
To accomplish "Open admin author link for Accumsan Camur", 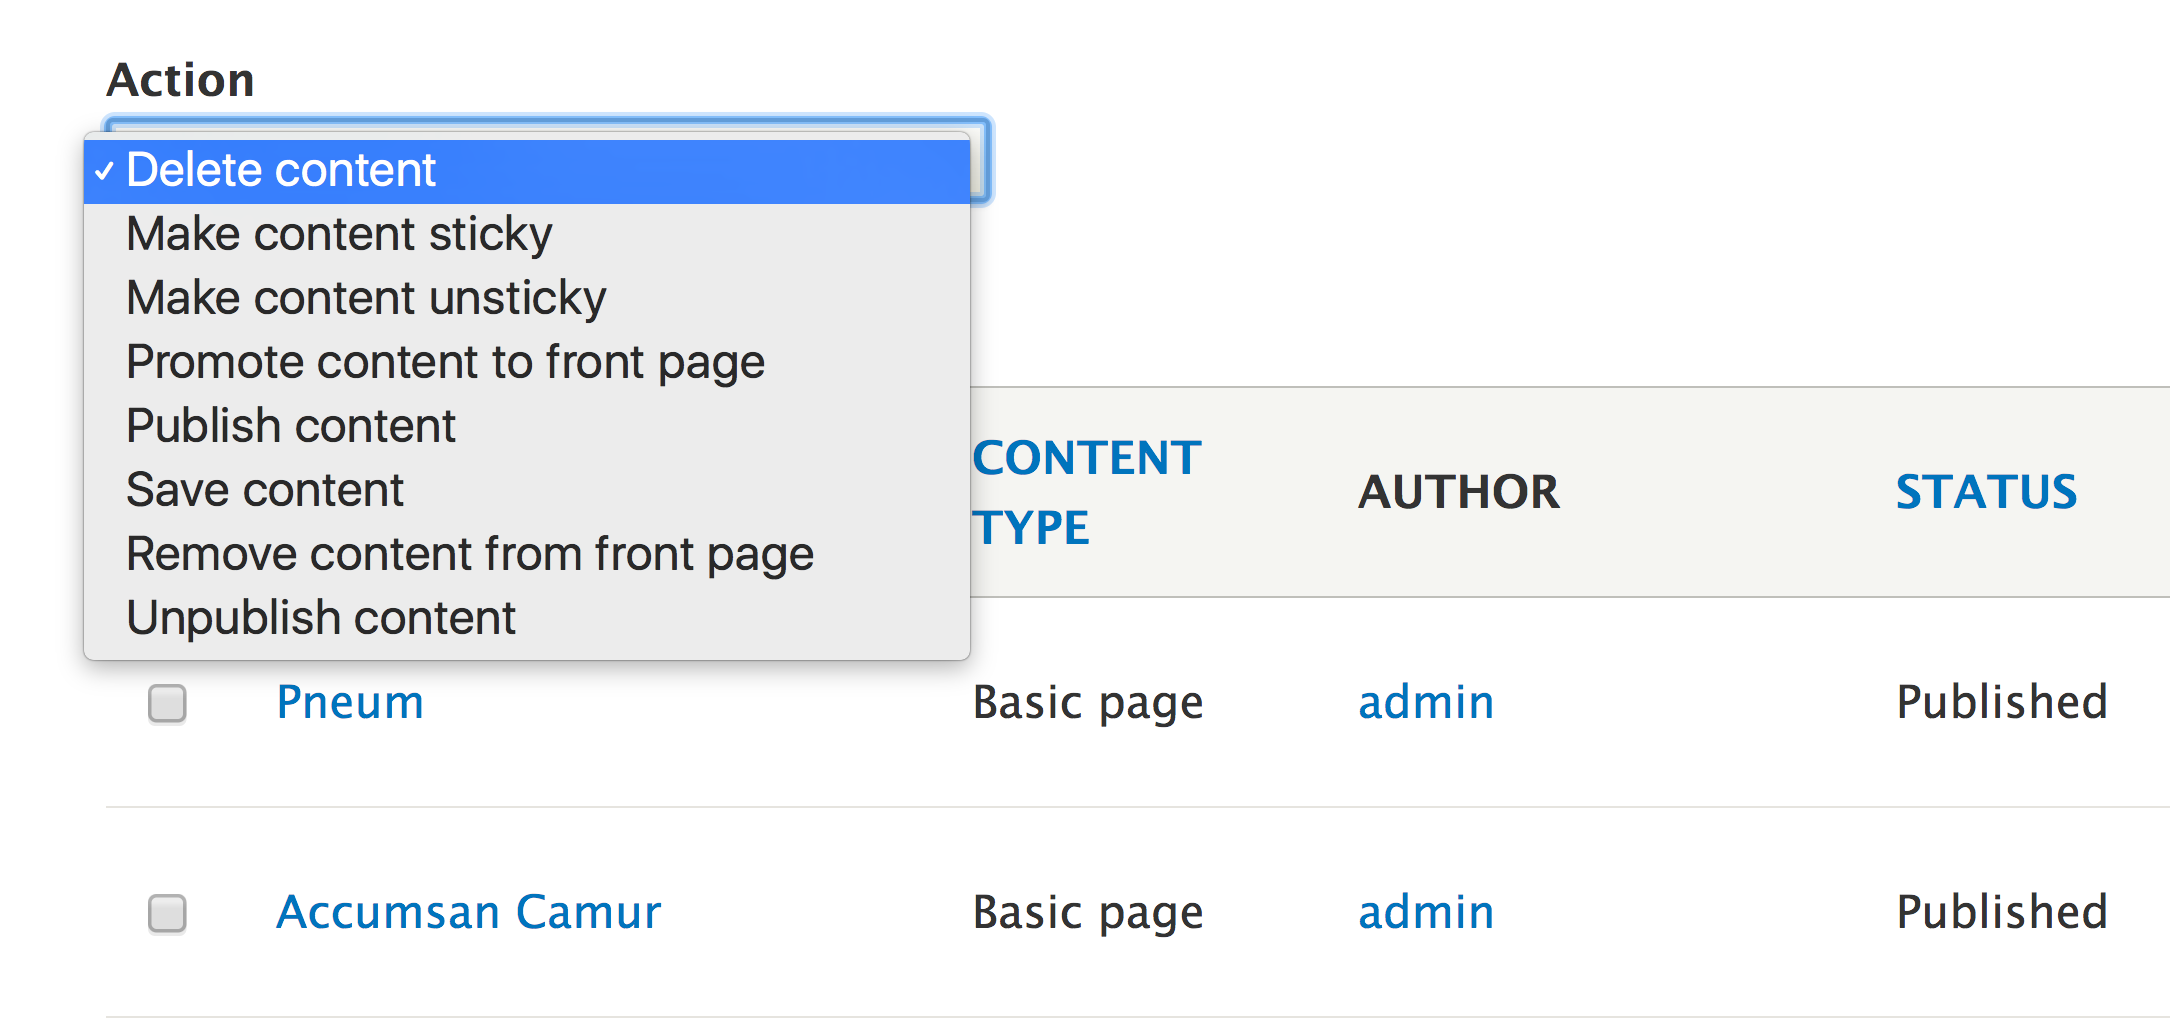I will point(1426,912).
